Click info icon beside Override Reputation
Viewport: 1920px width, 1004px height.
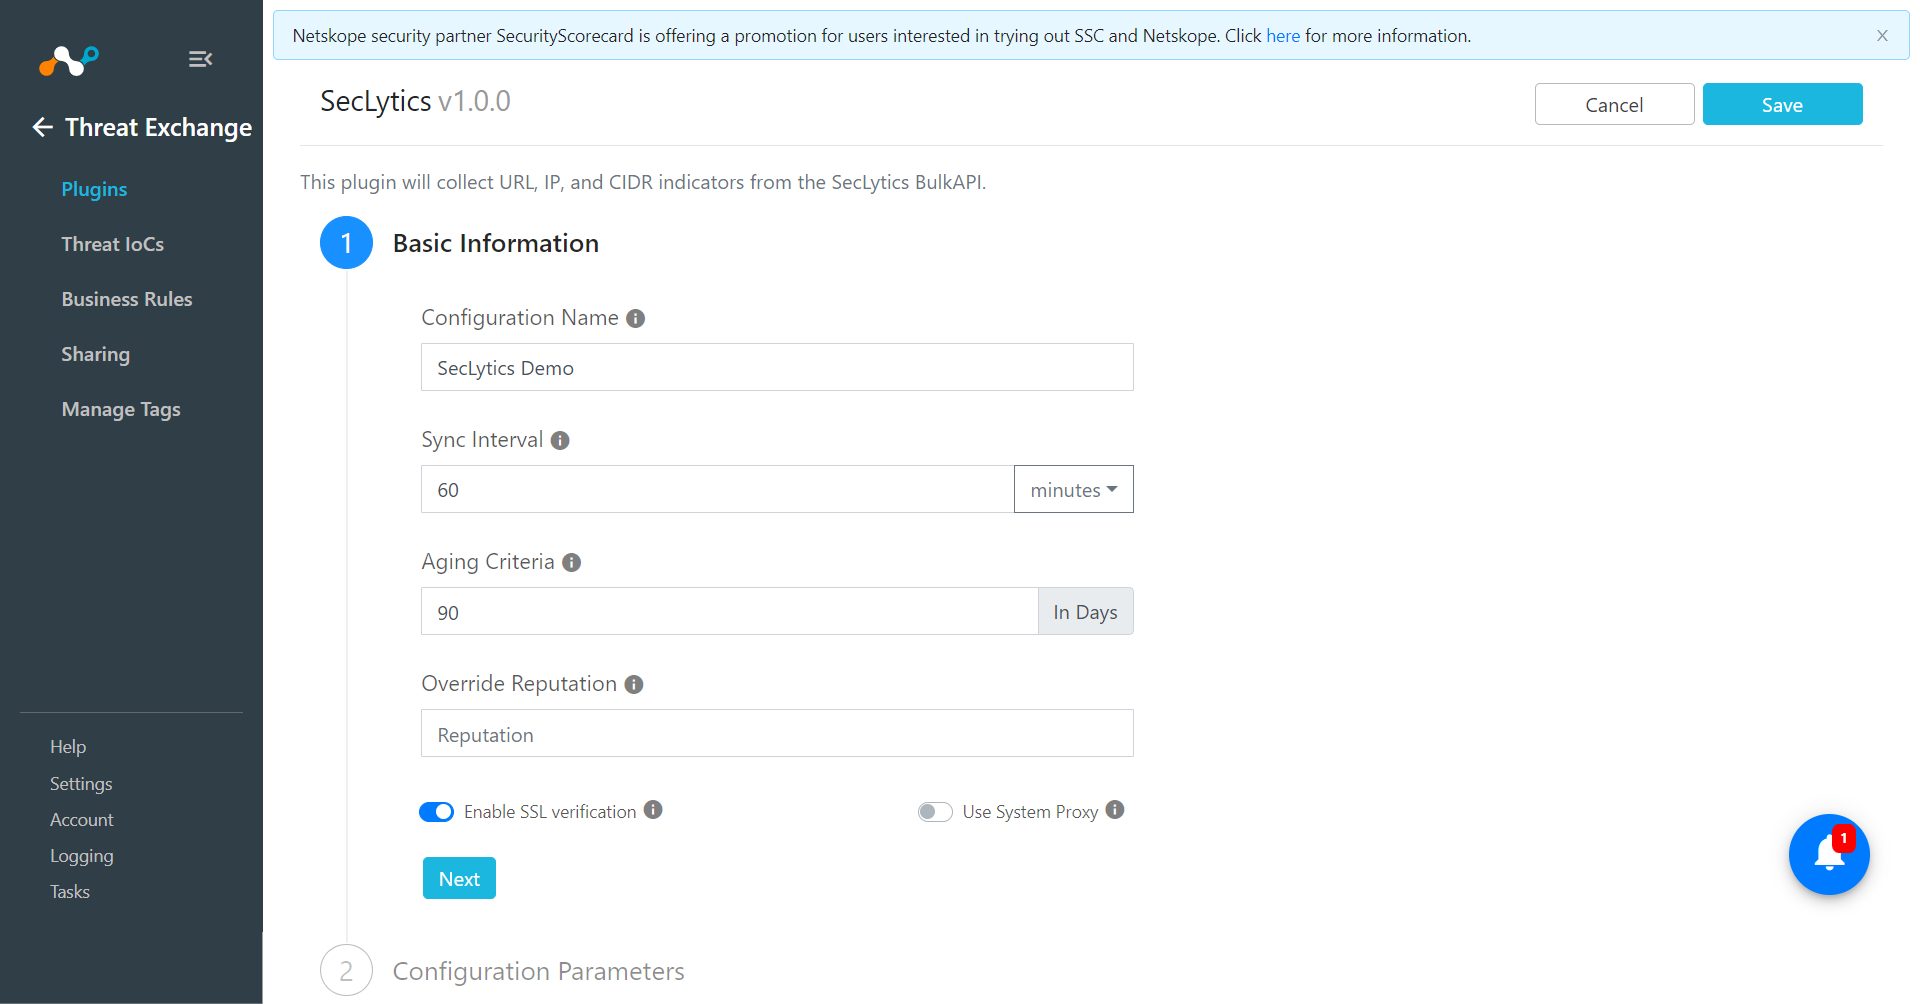634,684
